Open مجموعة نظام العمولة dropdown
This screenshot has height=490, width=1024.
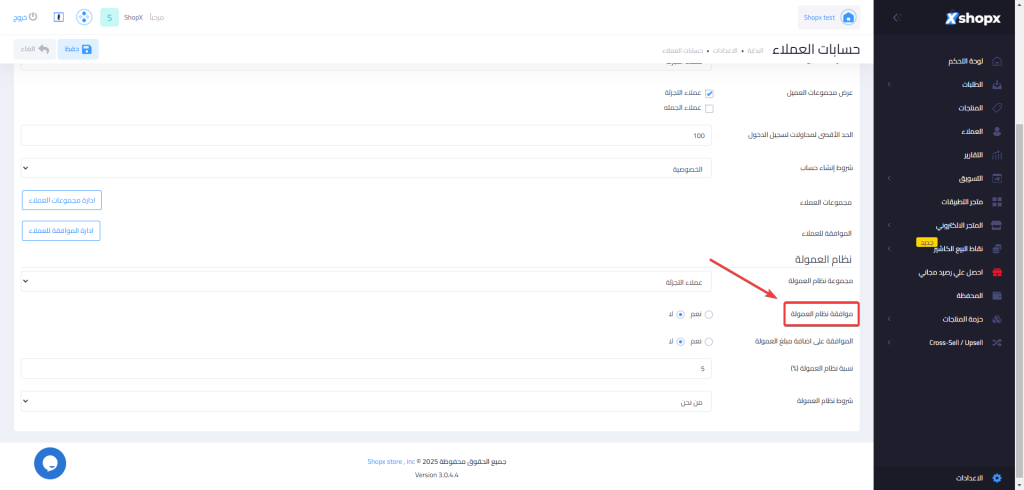(366, 281)
